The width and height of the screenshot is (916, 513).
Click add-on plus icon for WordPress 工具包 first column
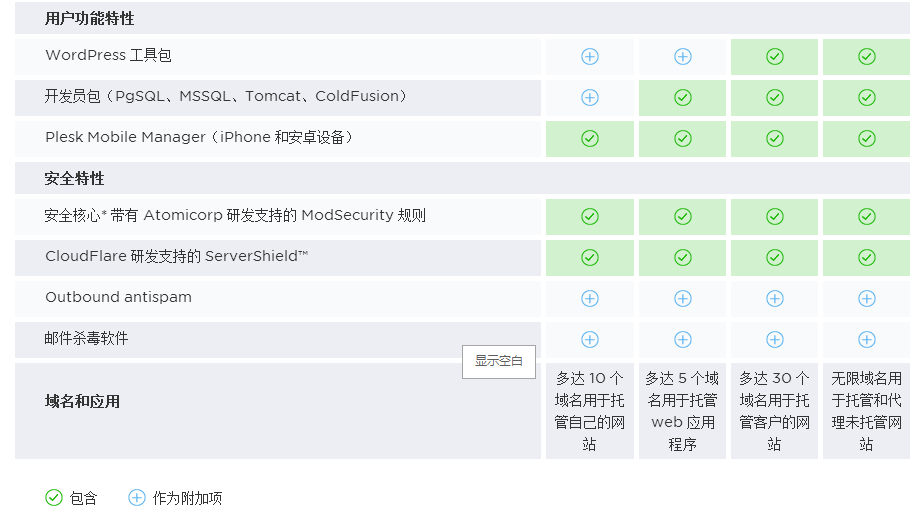pos(589,57)
